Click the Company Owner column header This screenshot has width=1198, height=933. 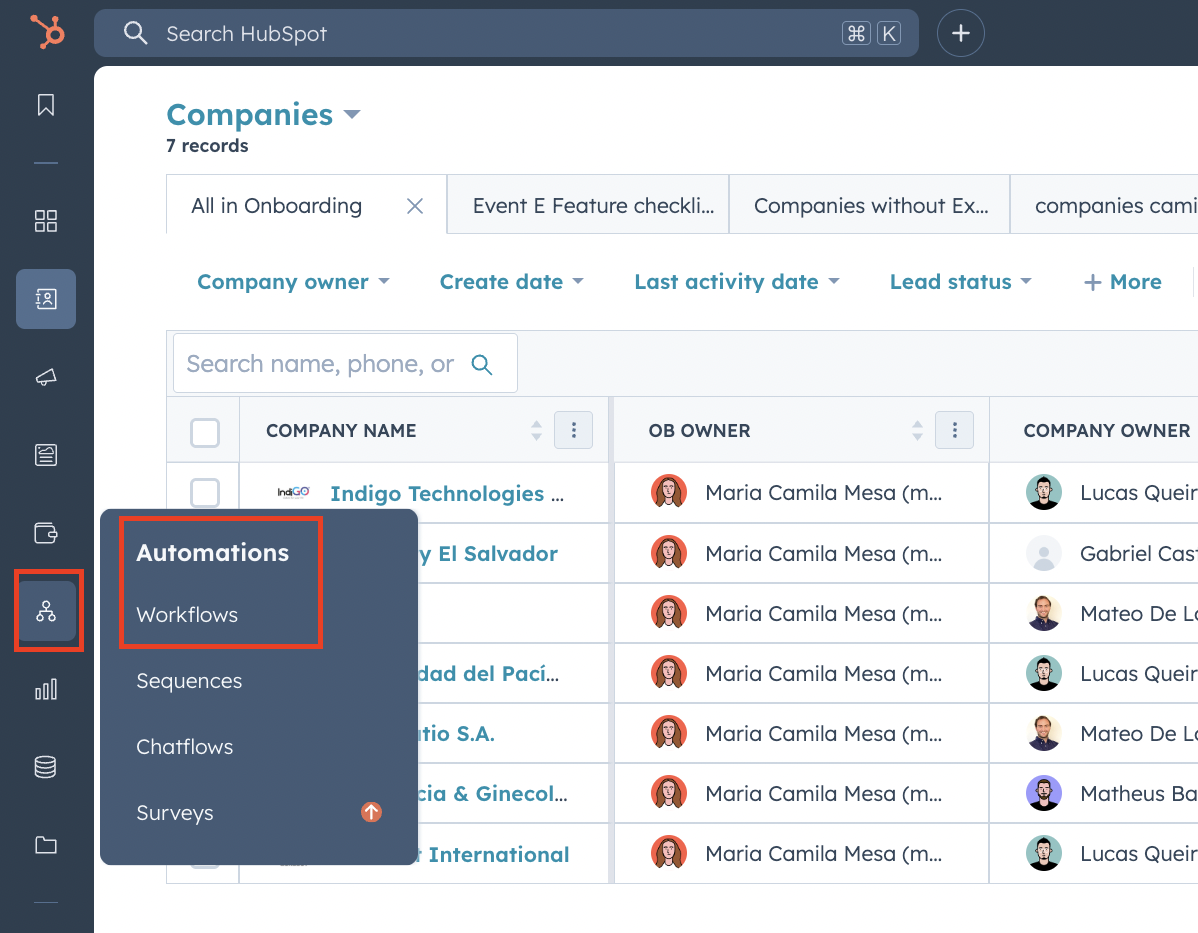(x=1106, y=430)
